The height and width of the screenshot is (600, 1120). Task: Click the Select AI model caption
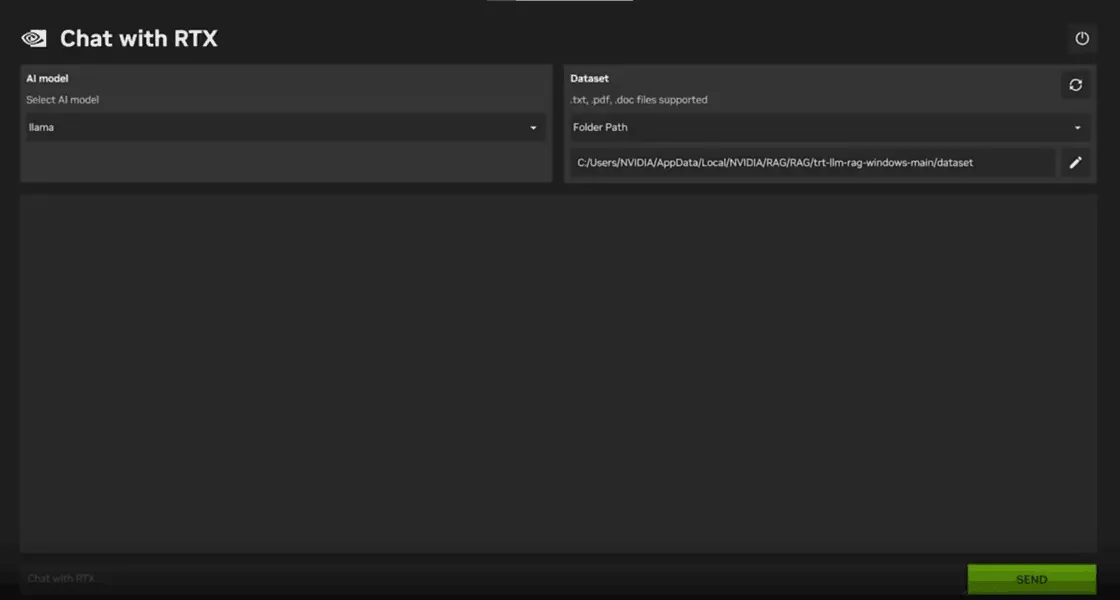click(62, 100)
